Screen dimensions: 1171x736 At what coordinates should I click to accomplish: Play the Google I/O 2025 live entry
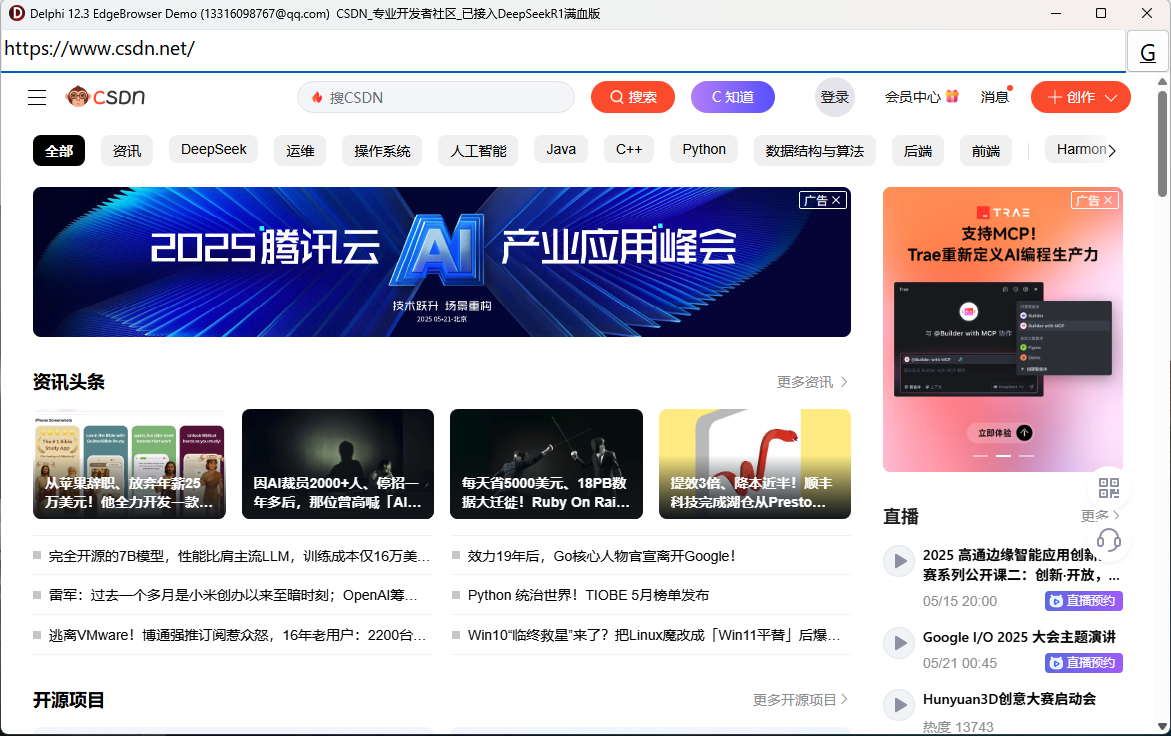[x=899, y=643]
